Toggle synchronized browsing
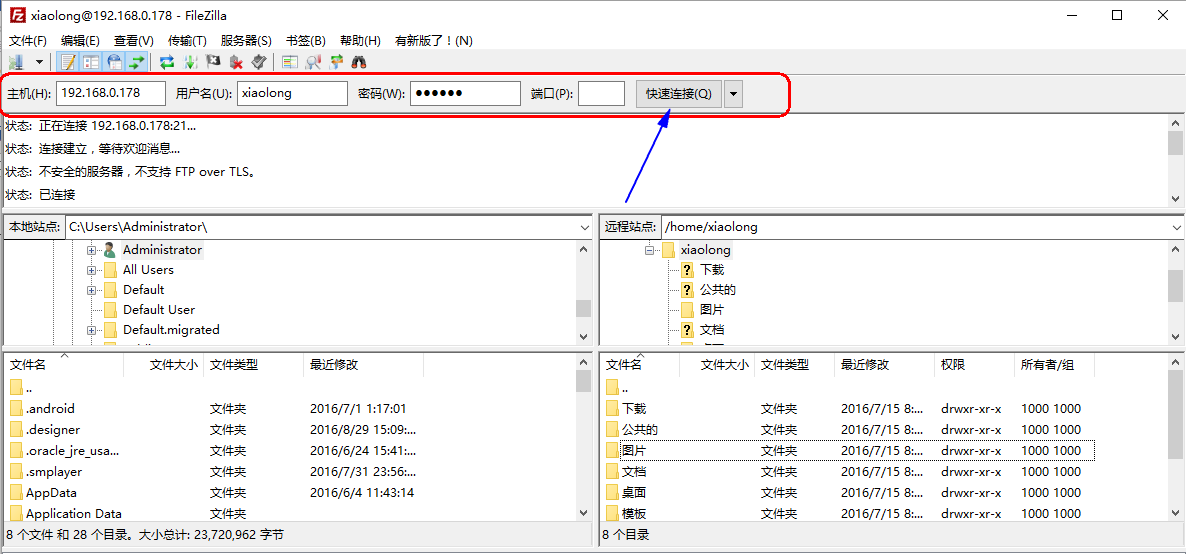 (337, 62)
